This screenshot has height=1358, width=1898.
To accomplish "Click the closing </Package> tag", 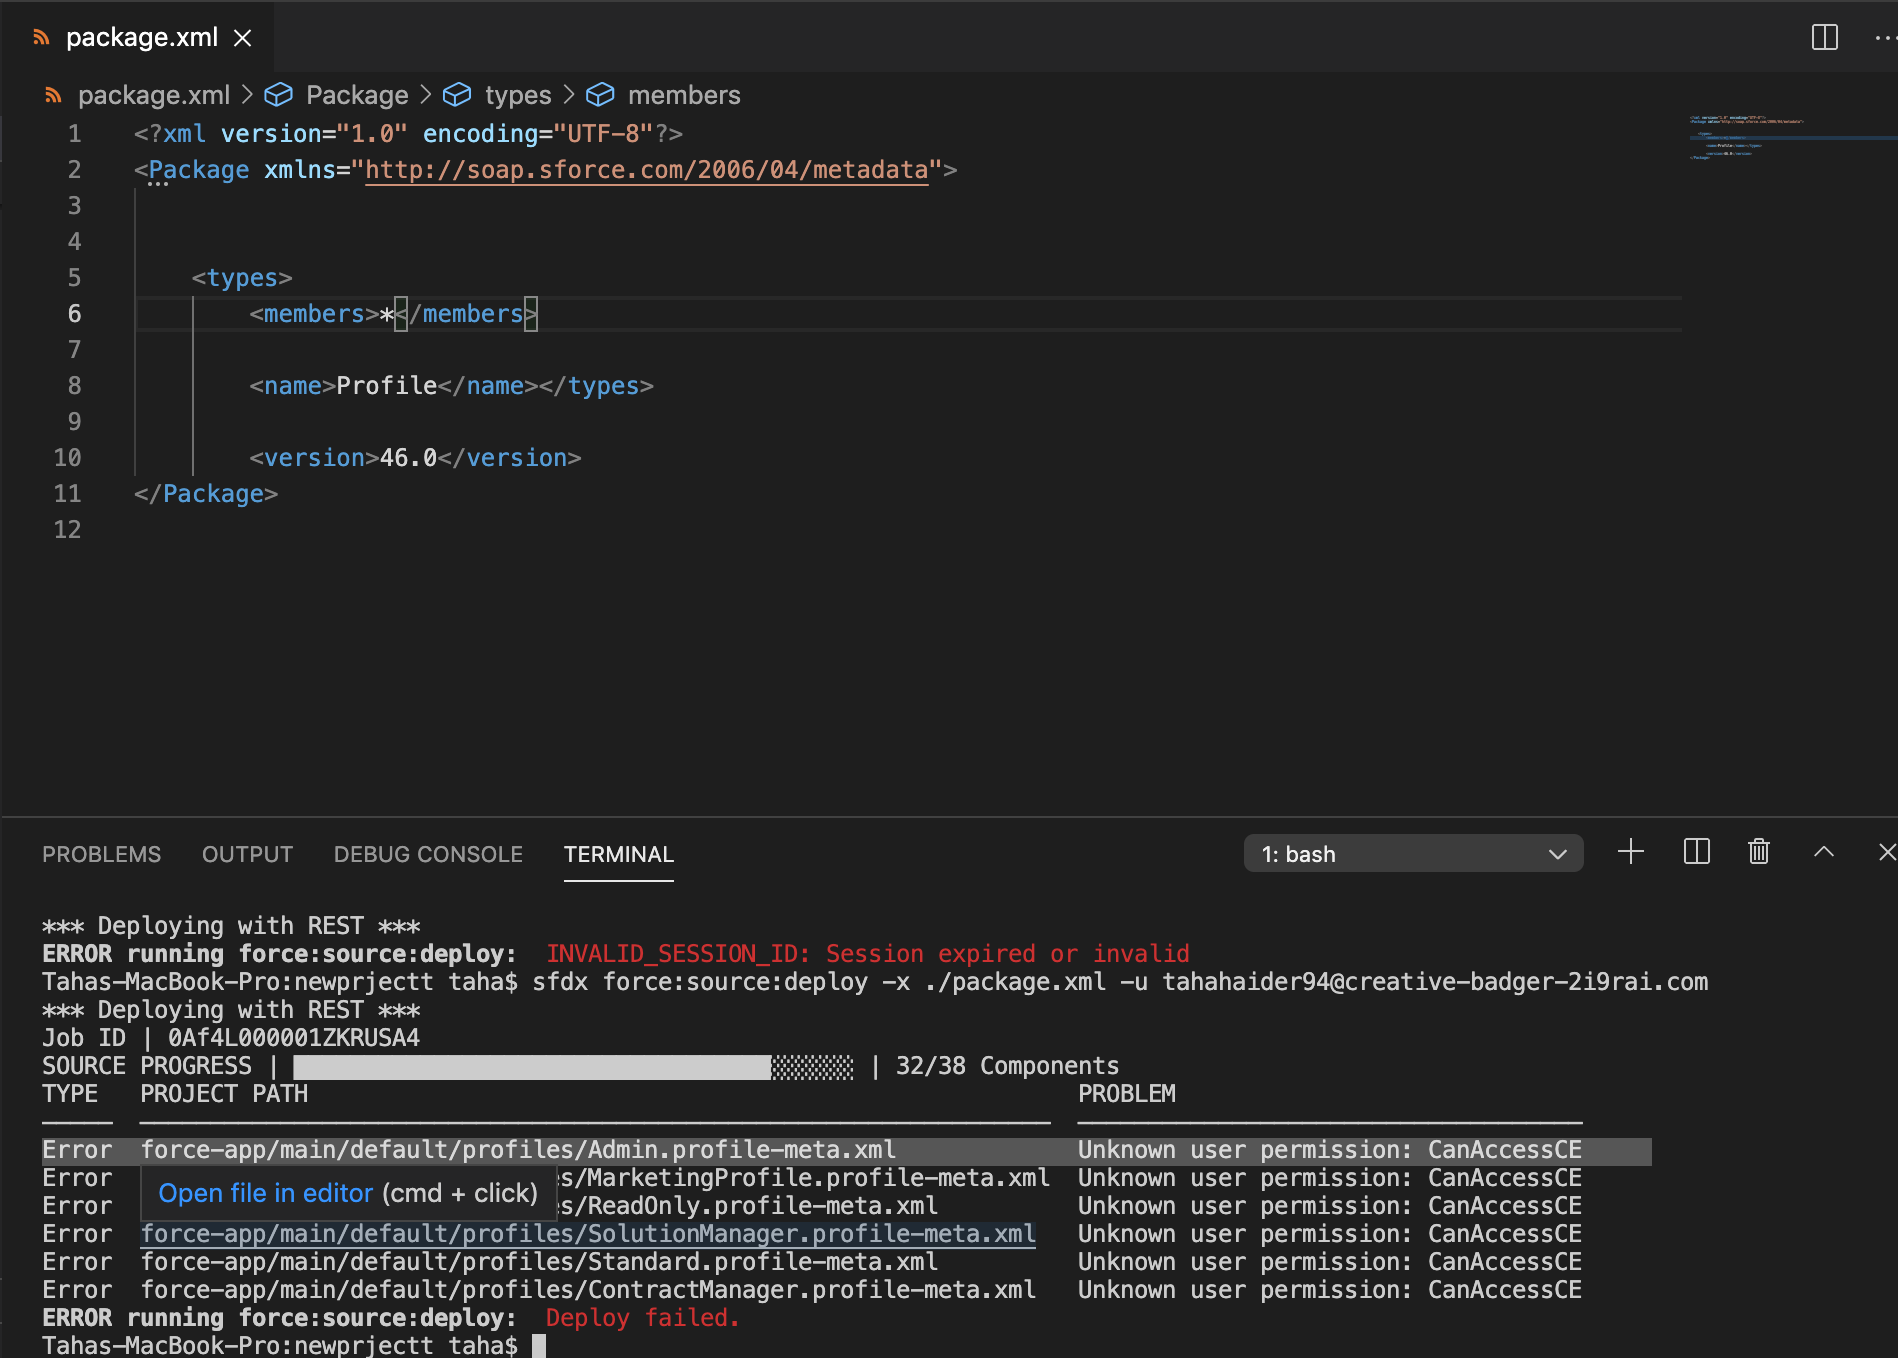I will pyautogui.click(x=206, y=494).
